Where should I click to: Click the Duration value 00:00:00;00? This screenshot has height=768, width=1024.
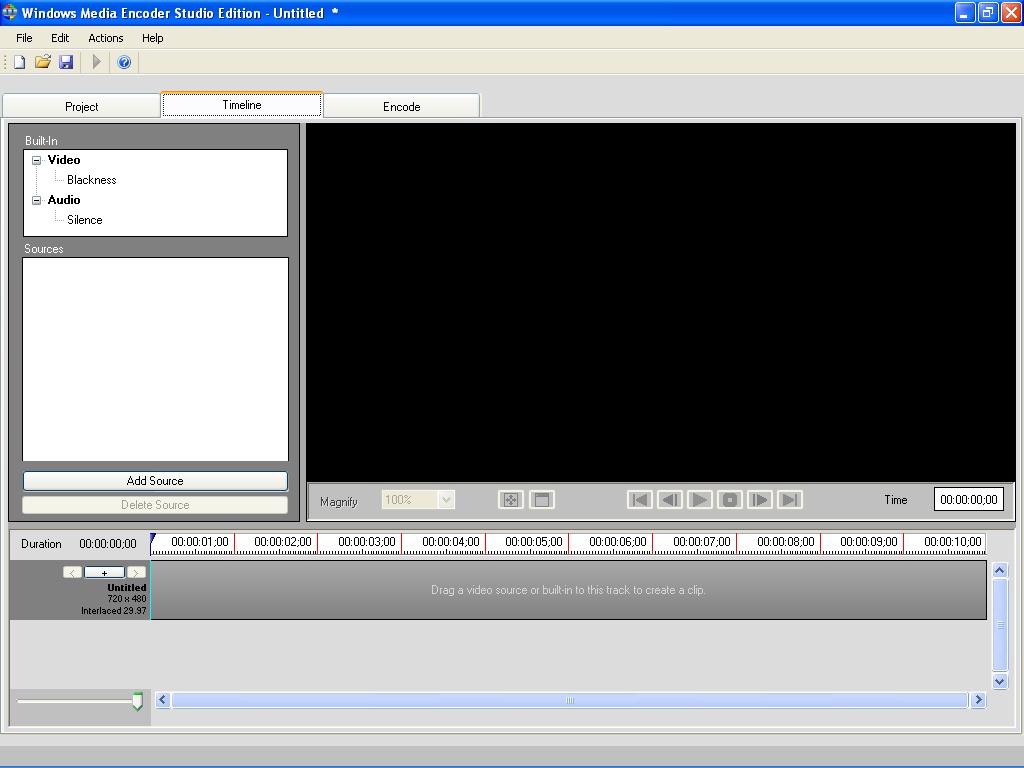click(108, 544)
